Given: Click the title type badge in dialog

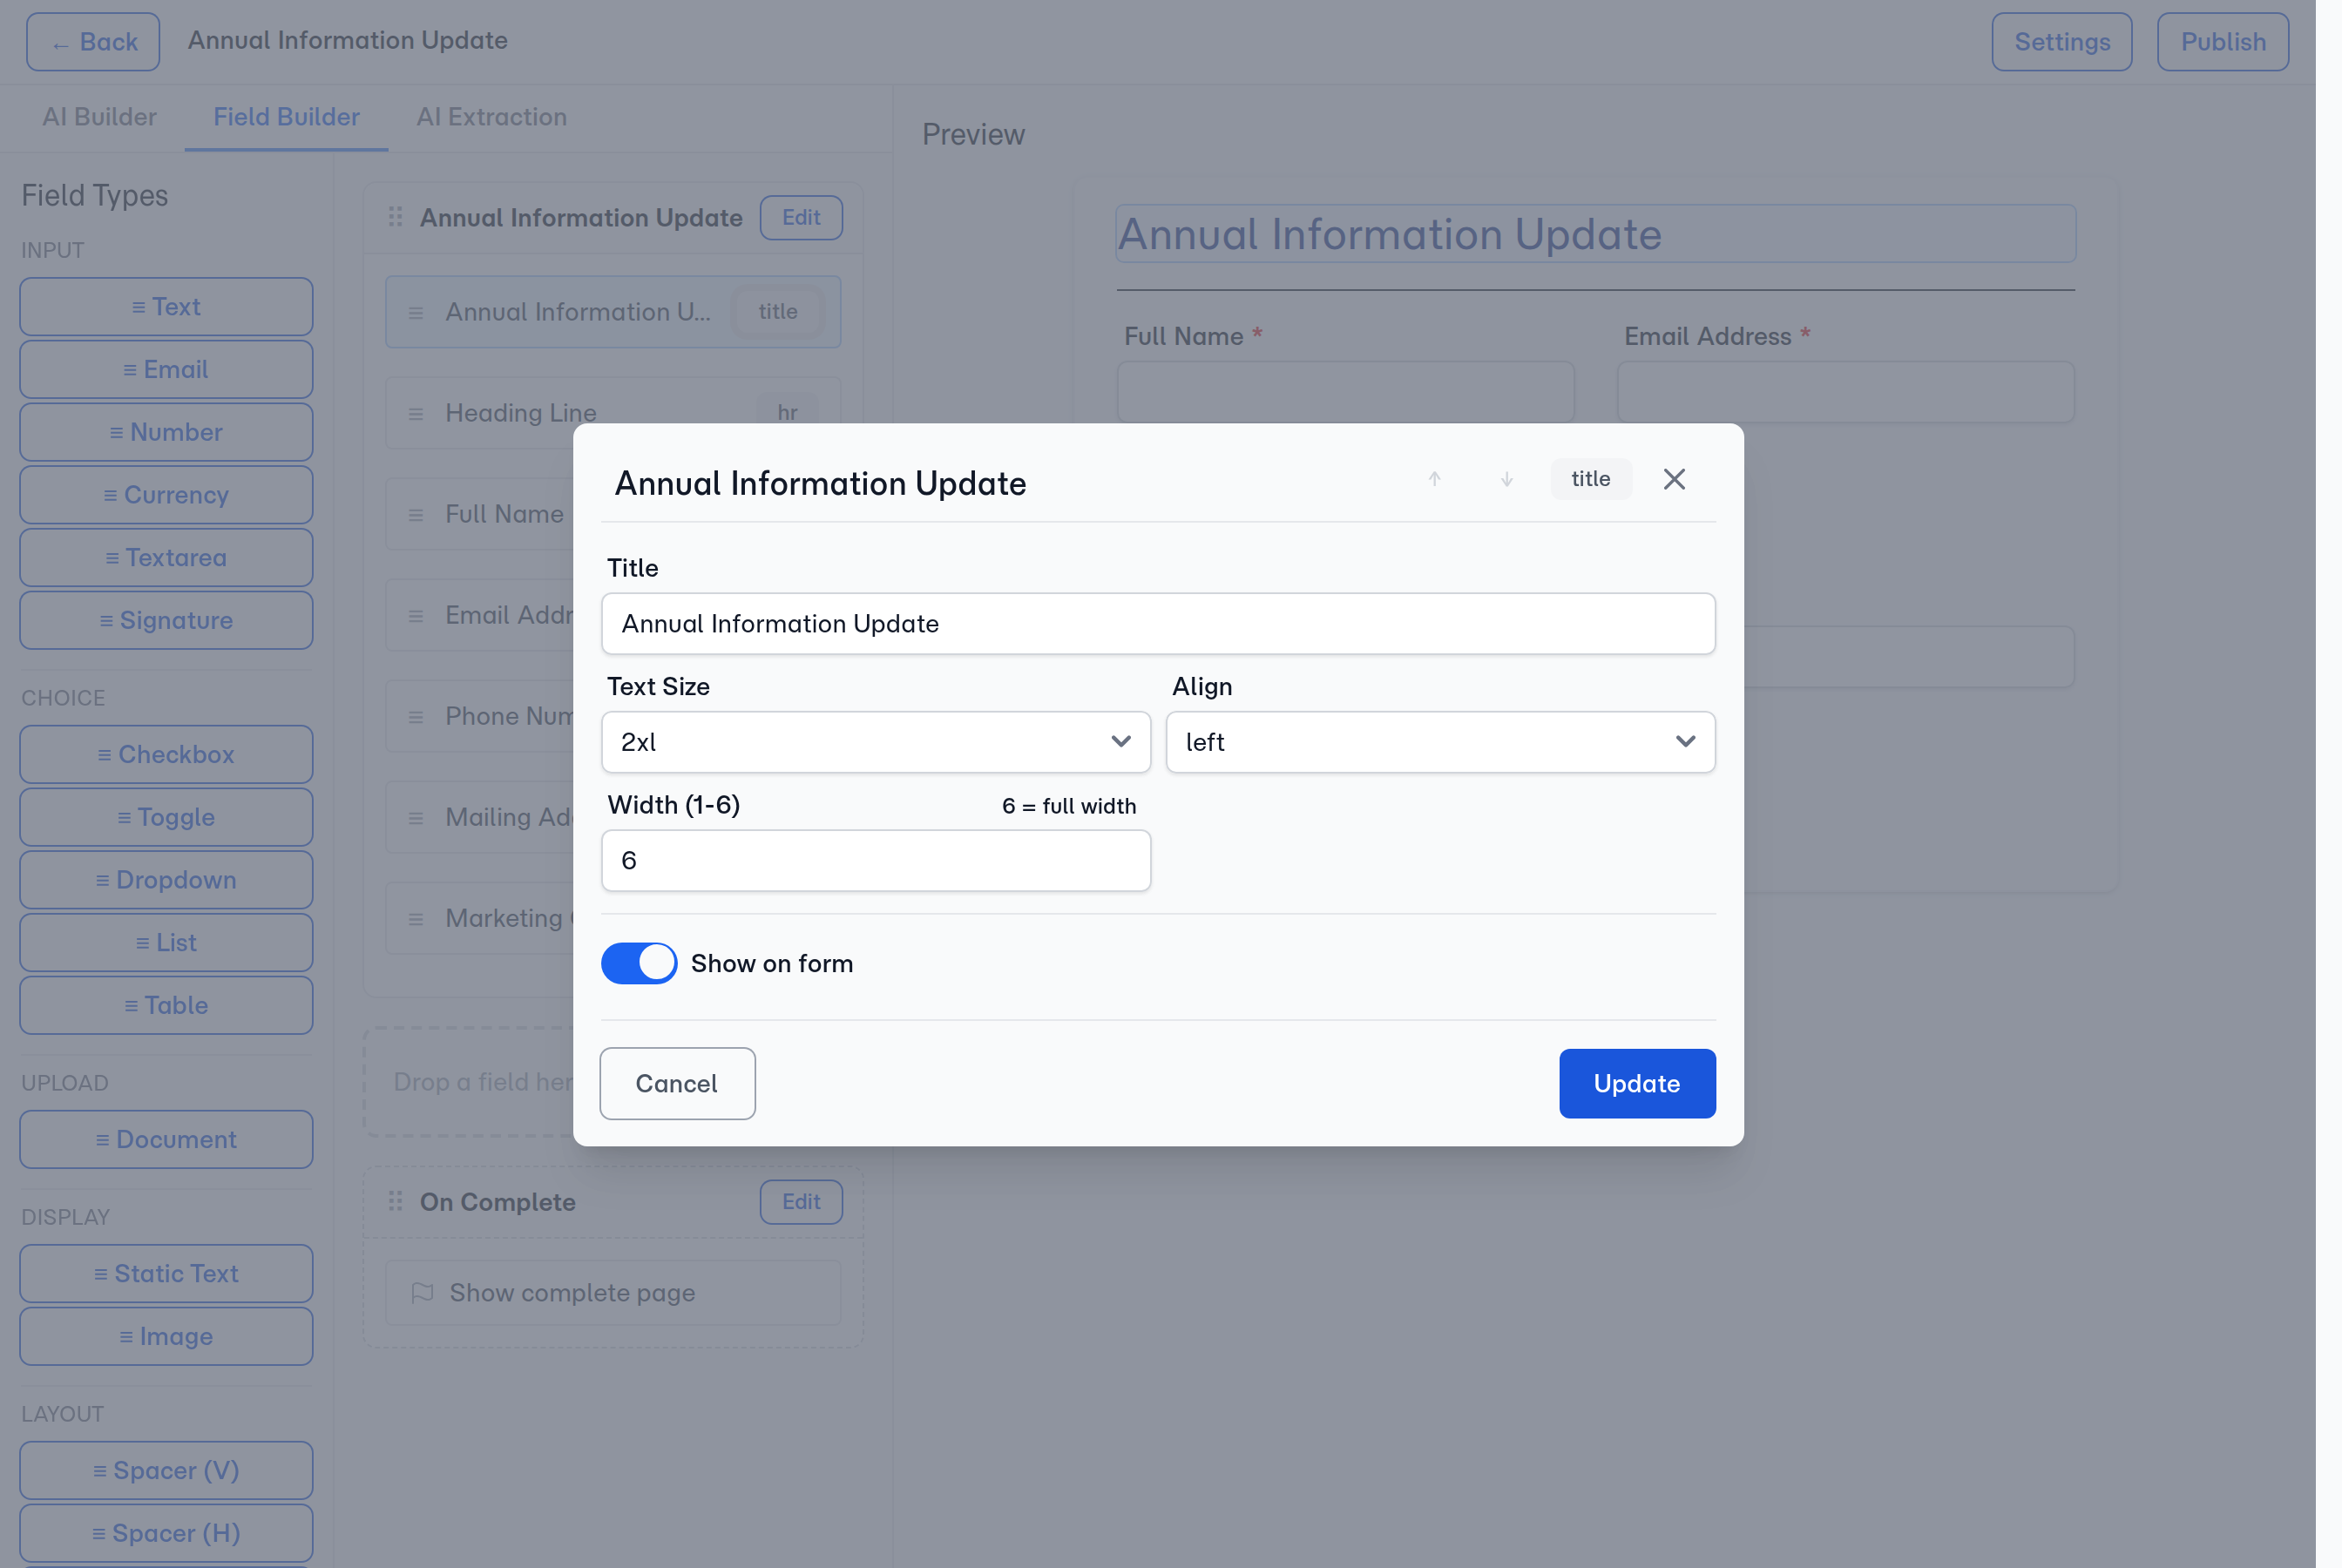Looking at the screenshot, I should tap(1590, 479).
